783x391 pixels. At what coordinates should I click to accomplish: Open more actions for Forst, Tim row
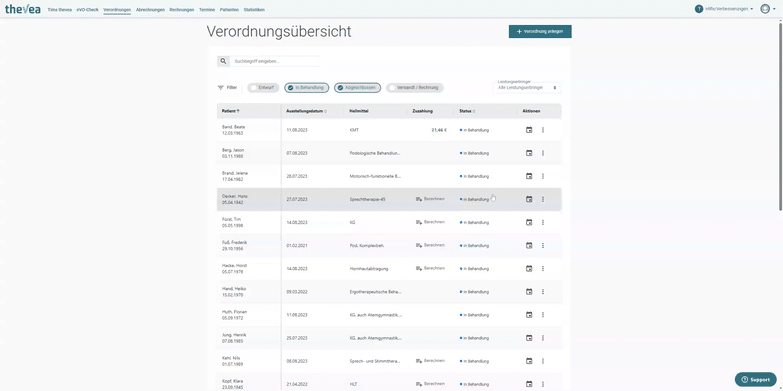point(543,222)
